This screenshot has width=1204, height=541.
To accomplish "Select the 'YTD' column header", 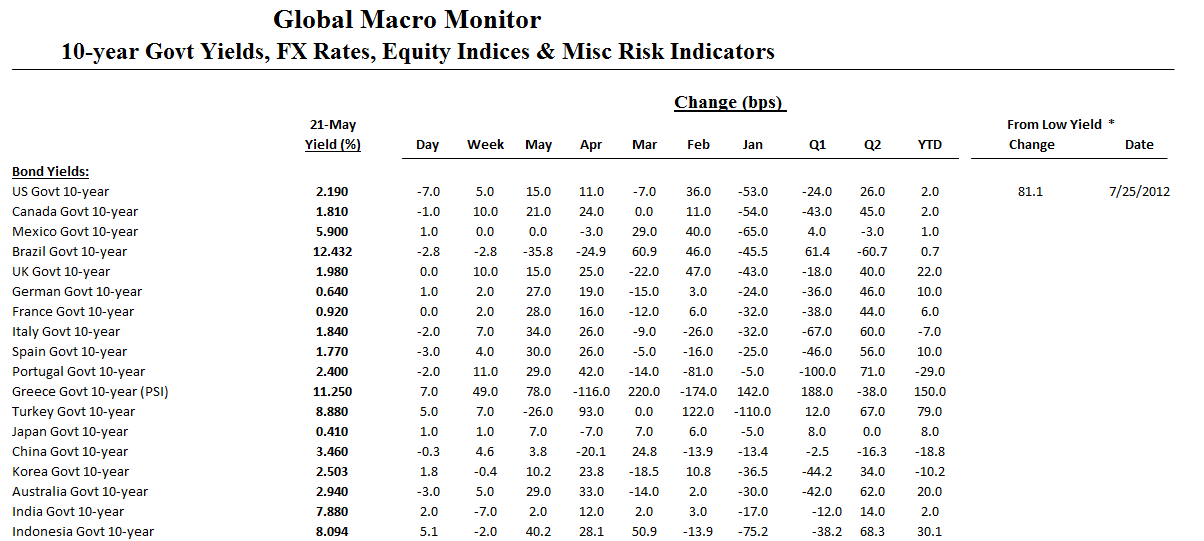I will pyautogui.click(x=929, y=145).
